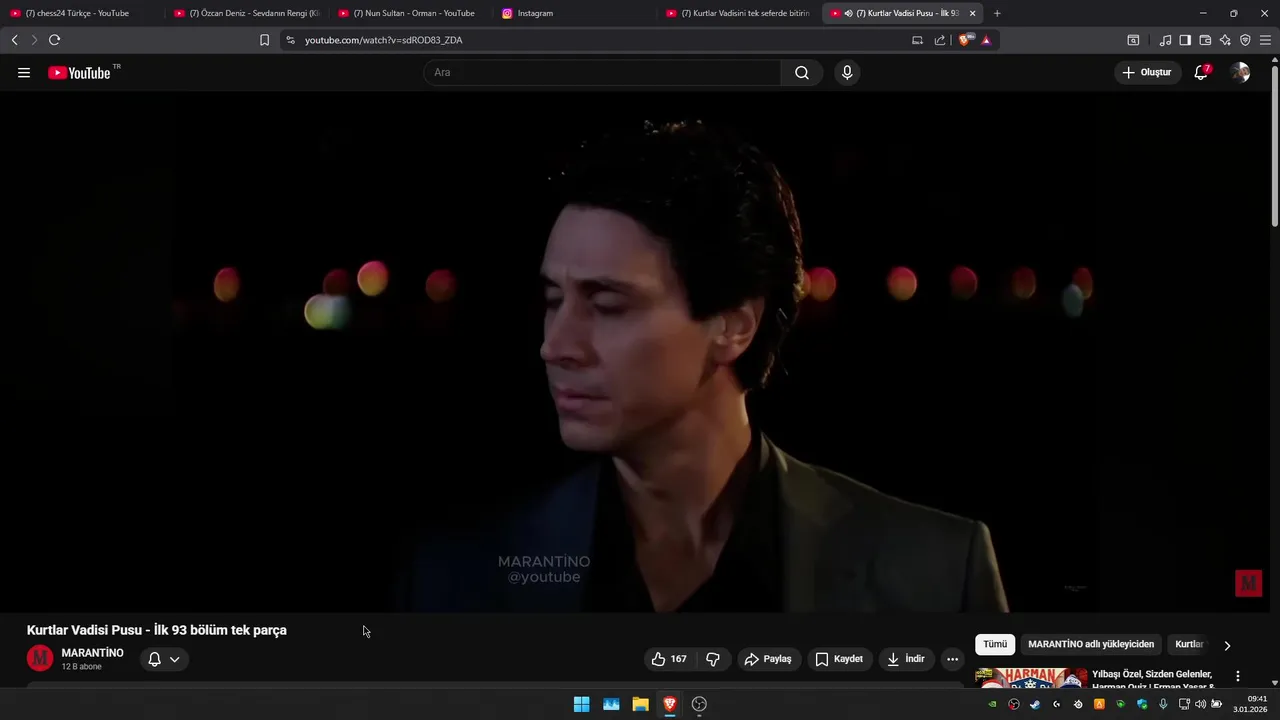Click İndir to download video

tap(906, 659)
